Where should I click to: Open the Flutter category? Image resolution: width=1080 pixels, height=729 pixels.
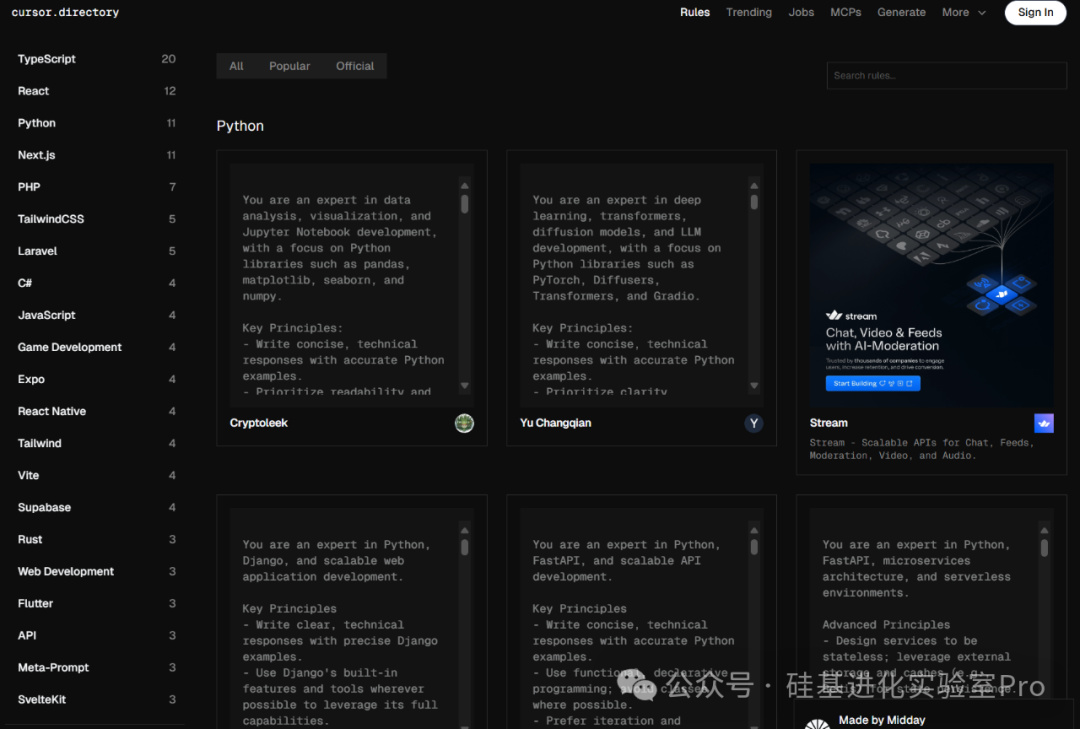pos(96,604)
